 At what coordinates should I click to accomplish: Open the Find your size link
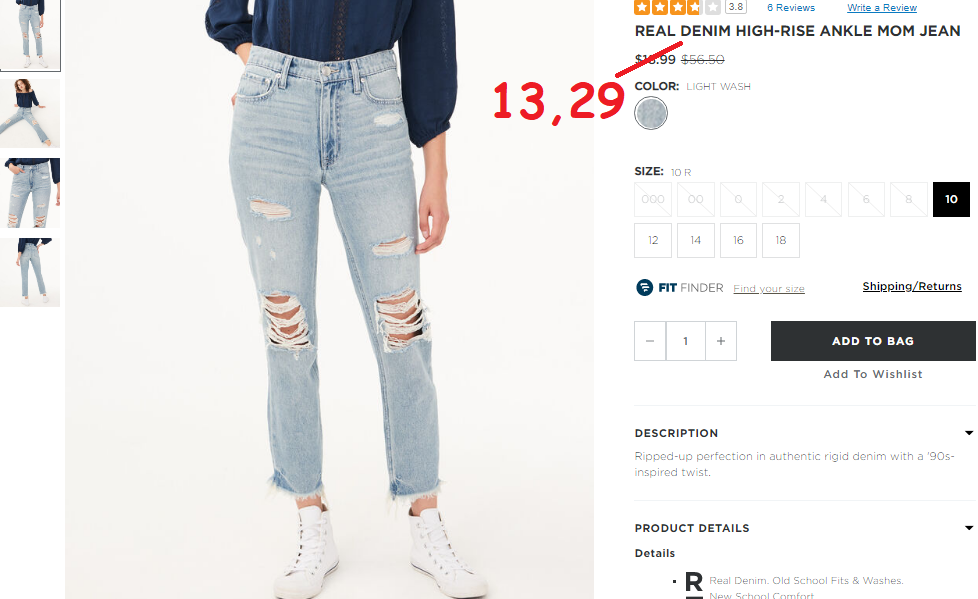click(x=769, y=288)
